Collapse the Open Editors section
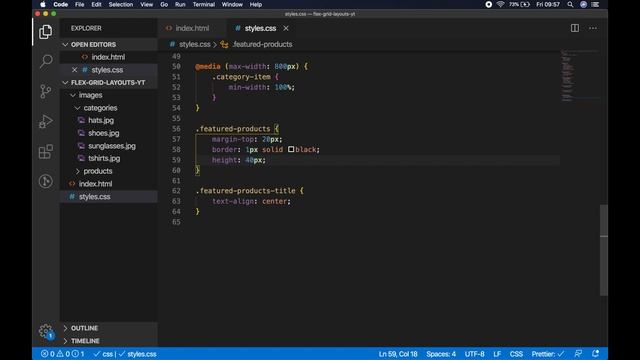This screenshot has height=360, width=640. pos(65,44)
